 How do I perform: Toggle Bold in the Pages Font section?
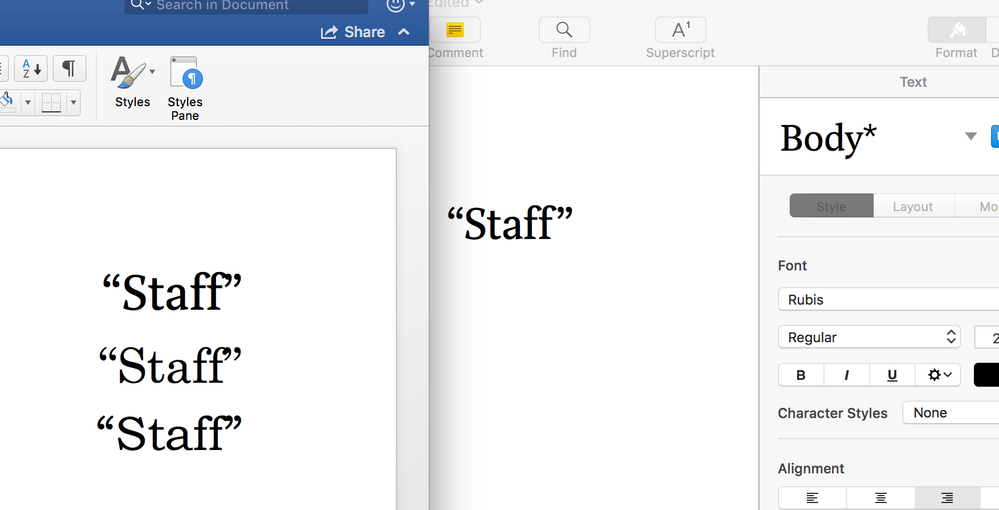coord(801,375)
